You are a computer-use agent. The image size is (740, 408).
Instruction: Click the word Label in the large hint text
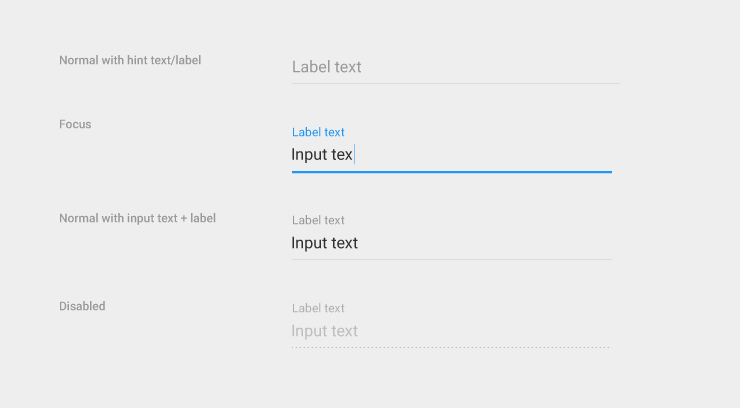click(311, 67)
